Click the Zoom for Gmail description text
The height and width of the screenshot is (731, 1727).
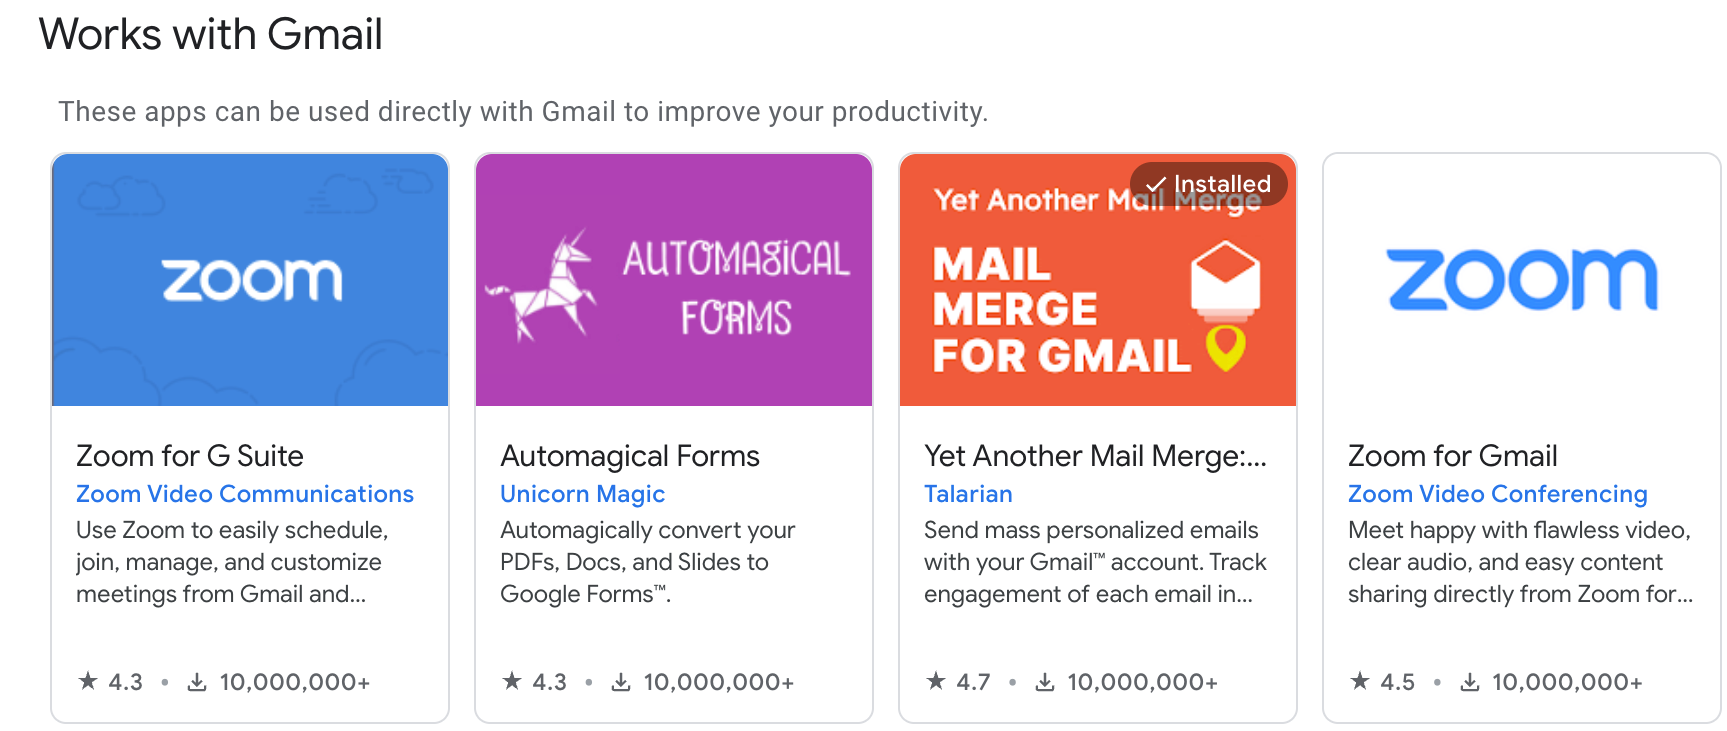pos(1520,562)
